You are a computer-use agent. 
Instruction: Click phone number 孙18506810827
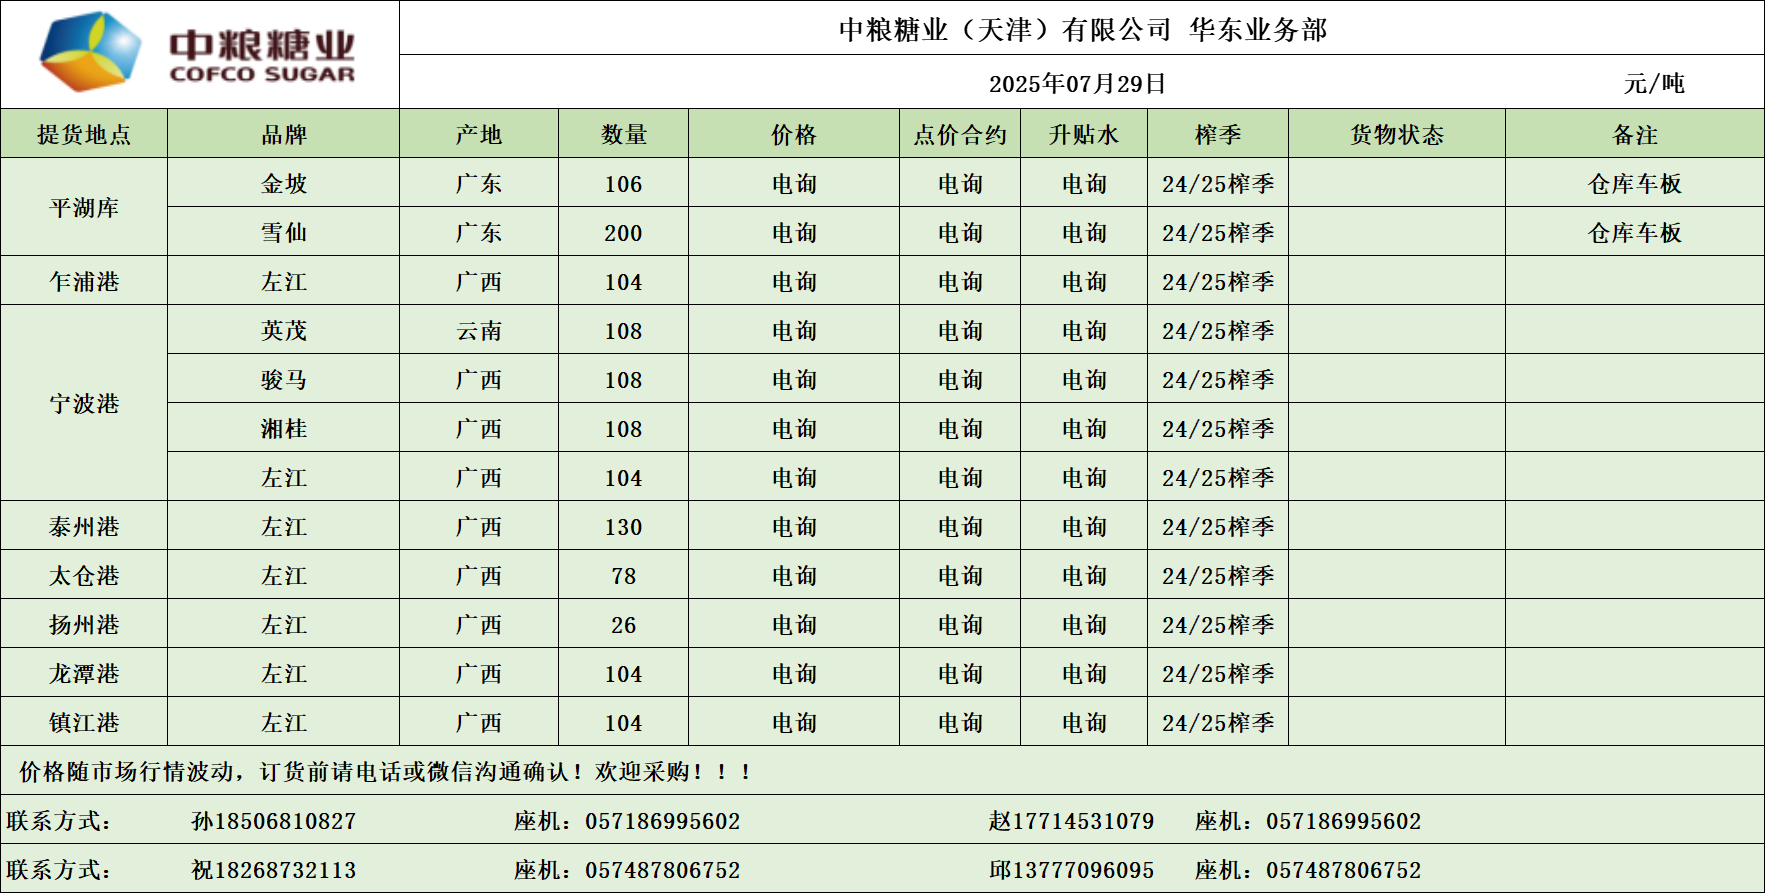tap(273, 820)
